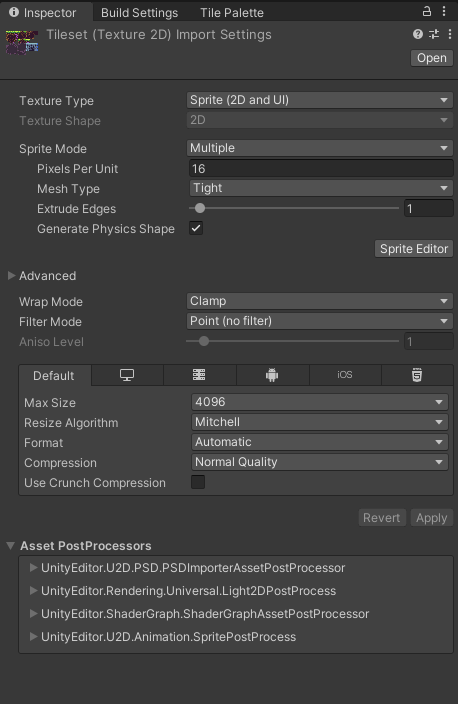Click the Use Crunch Compression label
The height and width of the screenshot is (704, 458).
tap(95, 483)
